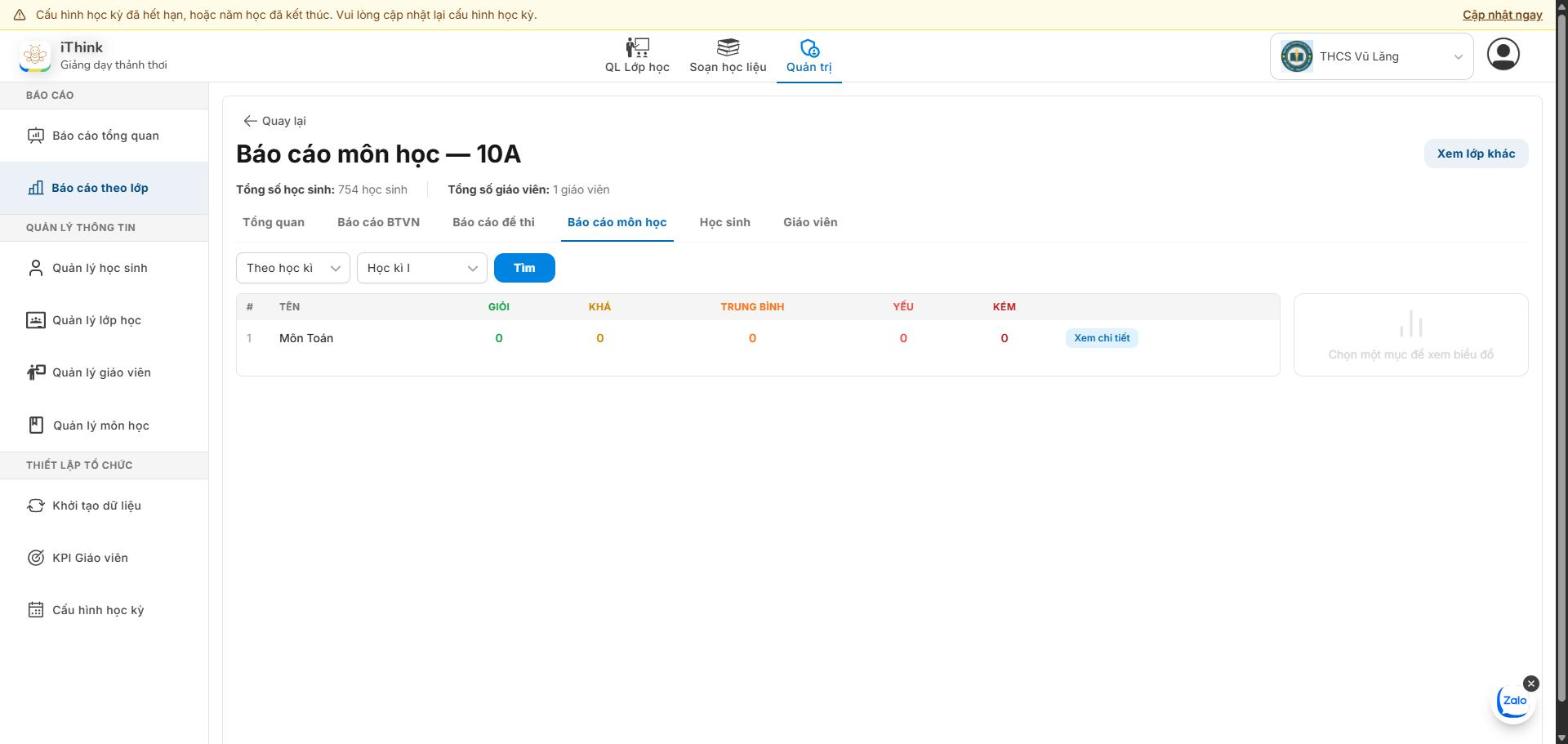This screenshot has width=1568, height=744.
Task: Click the Báo cáo tổng quan presentation icon
Action: click(36, 136)
